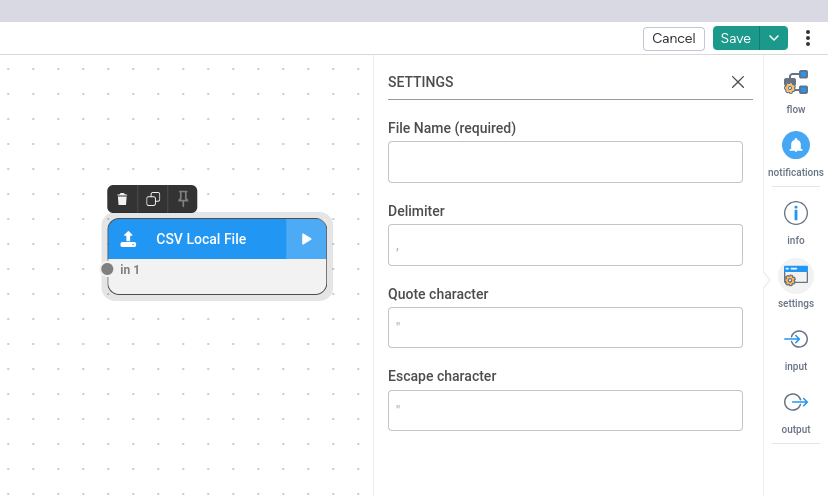Screen dimensions: 836x496
Task: Focus the Escape character input field
Action: pos(565,411)
